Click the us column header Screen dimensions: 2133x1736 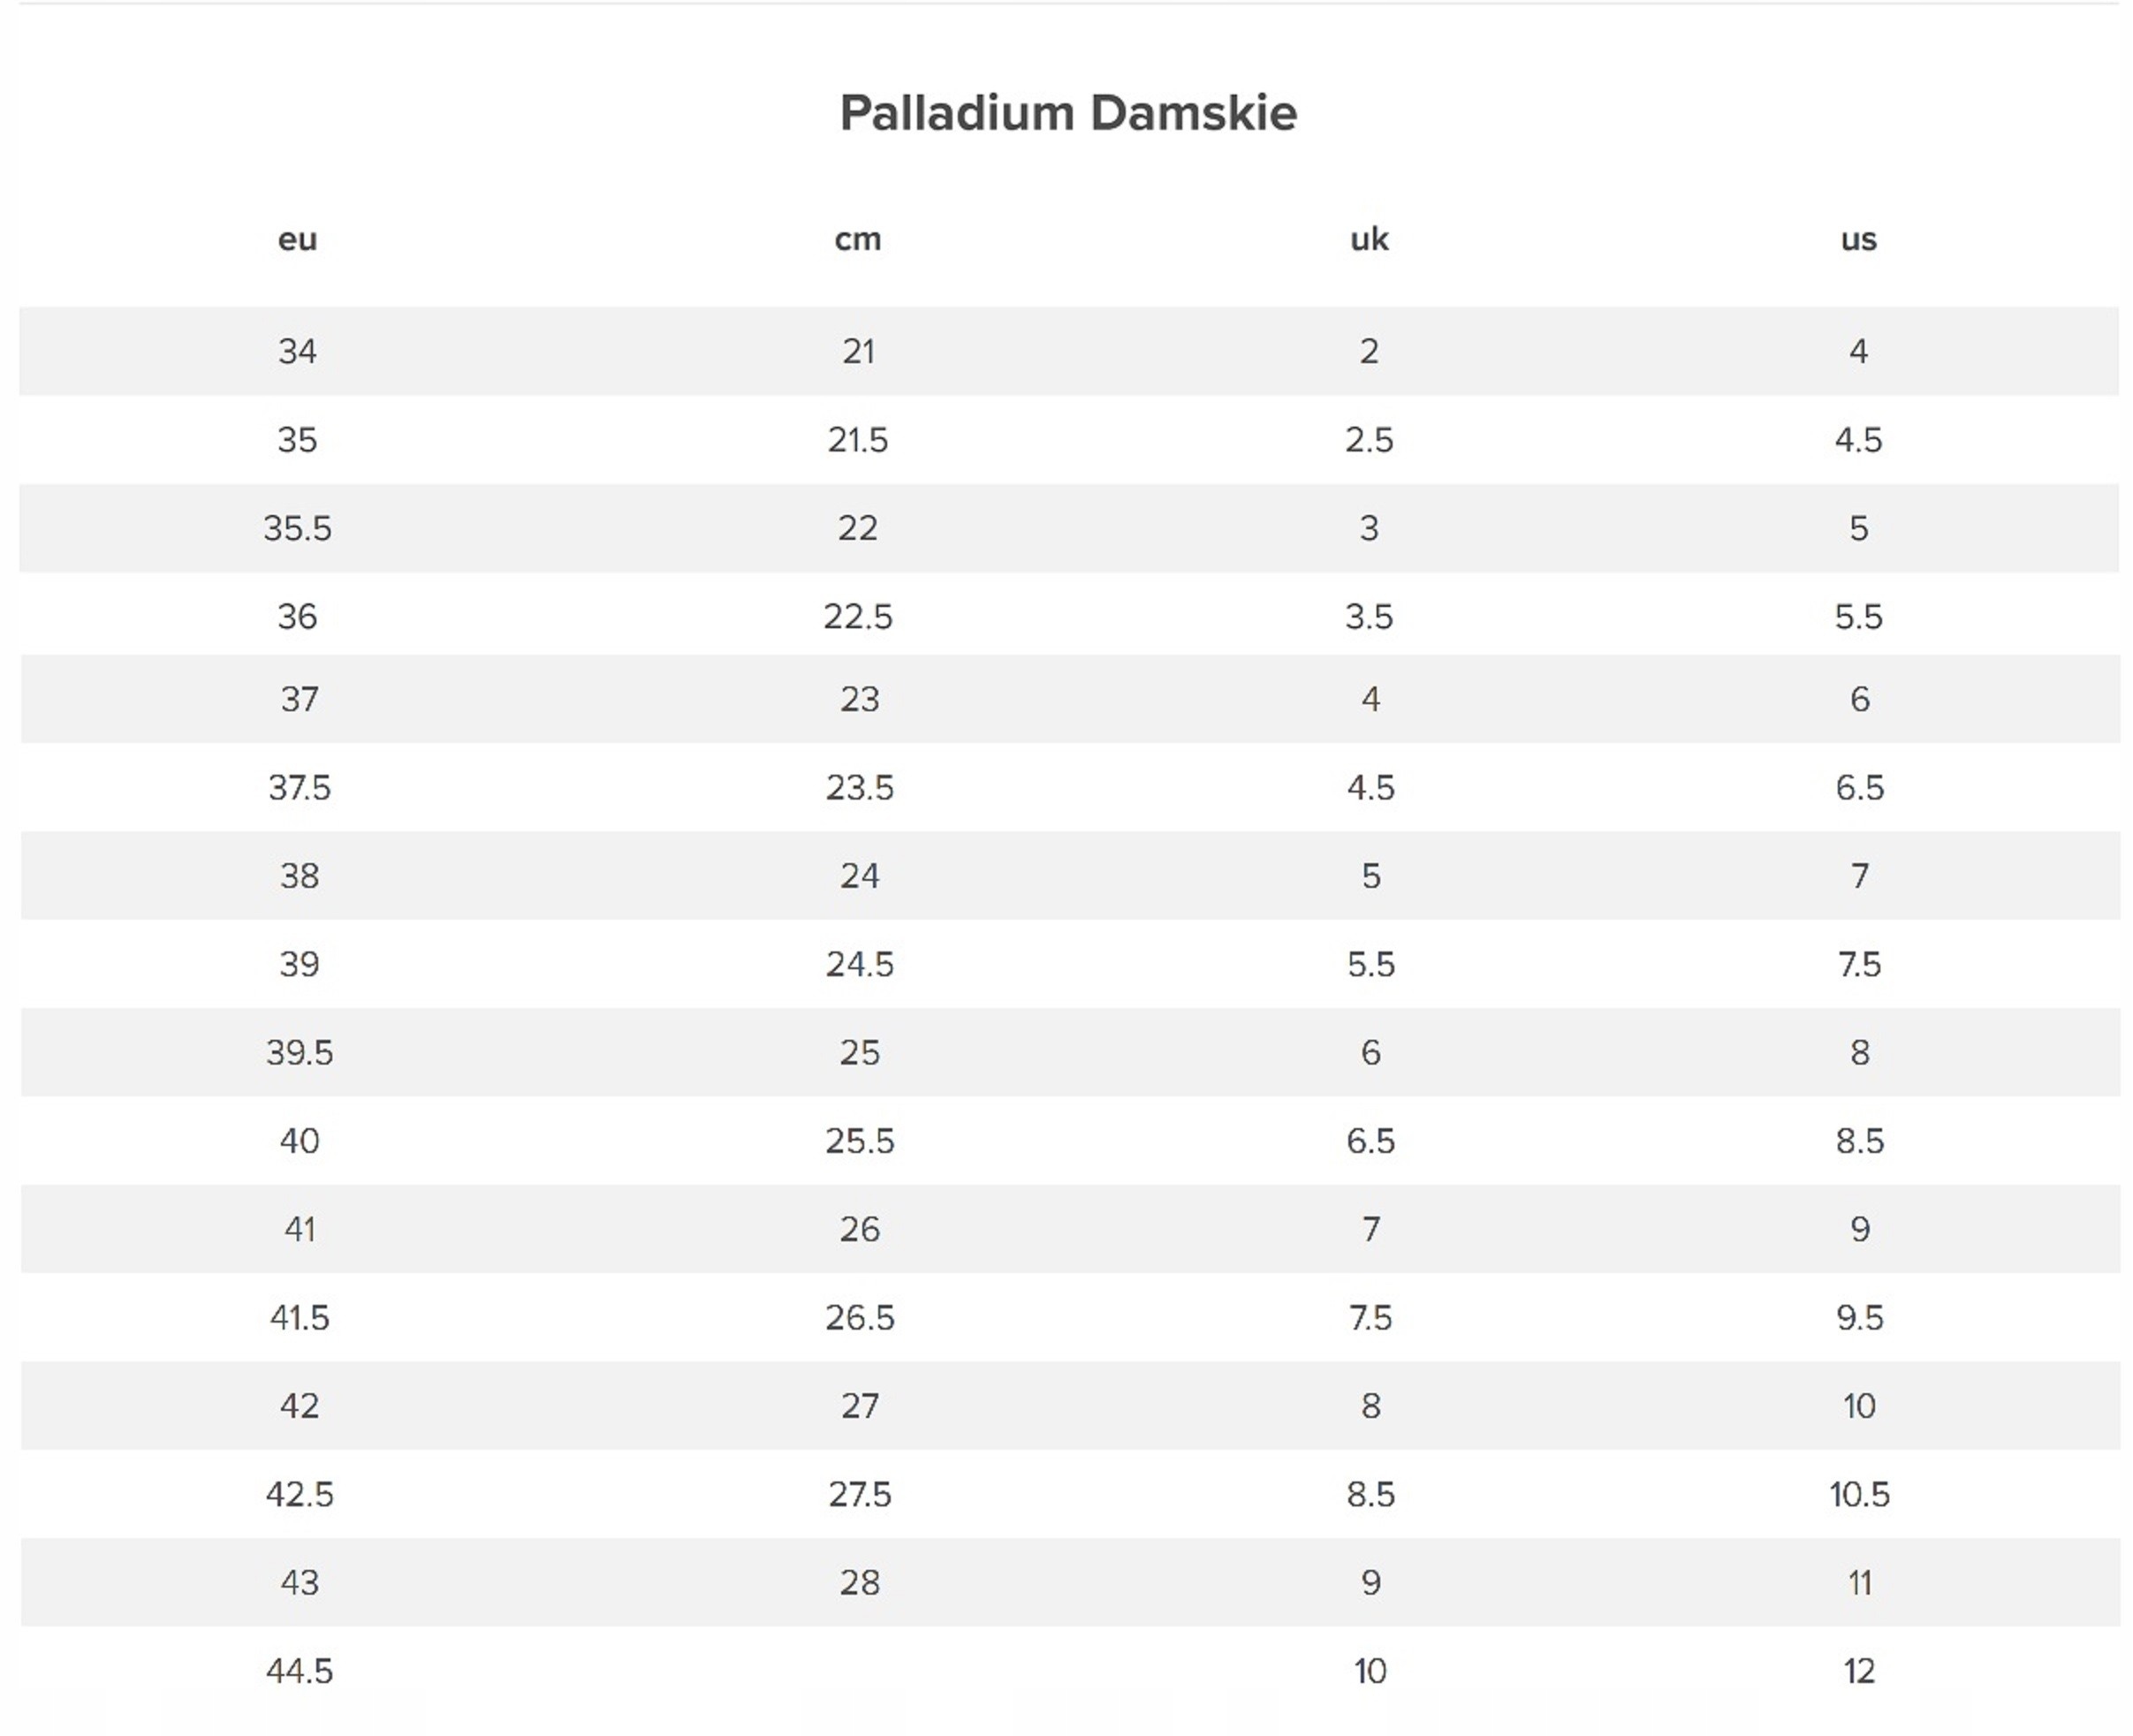1858,240
